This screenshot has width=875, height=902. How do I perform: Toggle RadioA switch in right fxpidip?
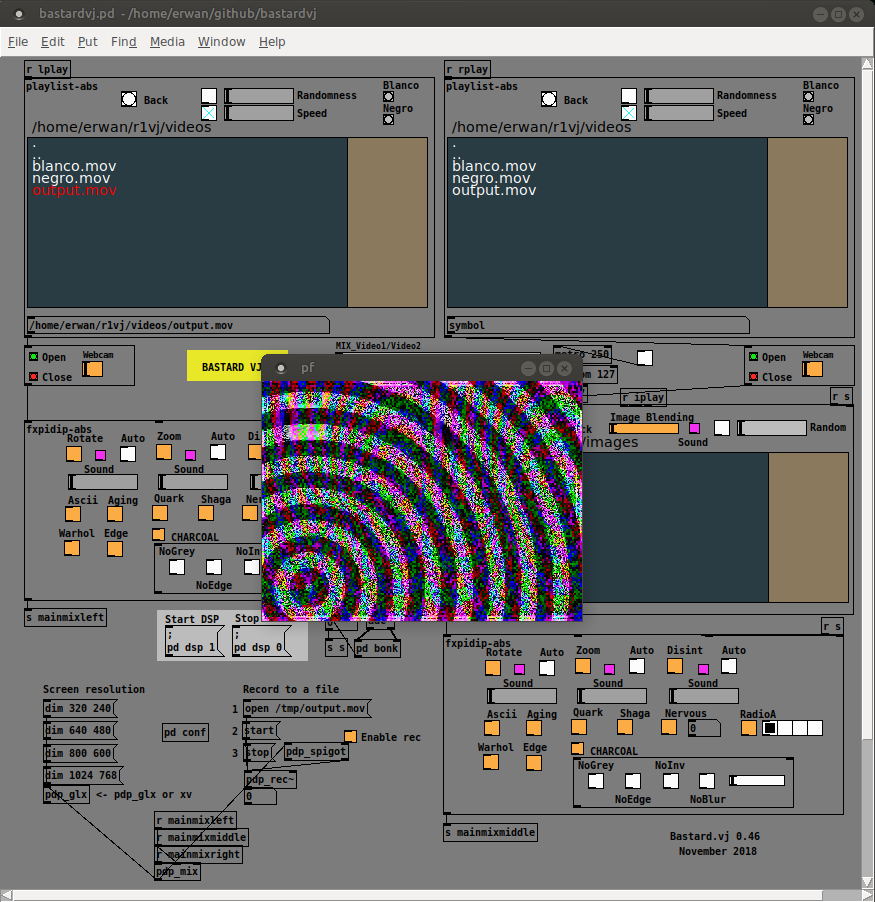pos(748,728)
